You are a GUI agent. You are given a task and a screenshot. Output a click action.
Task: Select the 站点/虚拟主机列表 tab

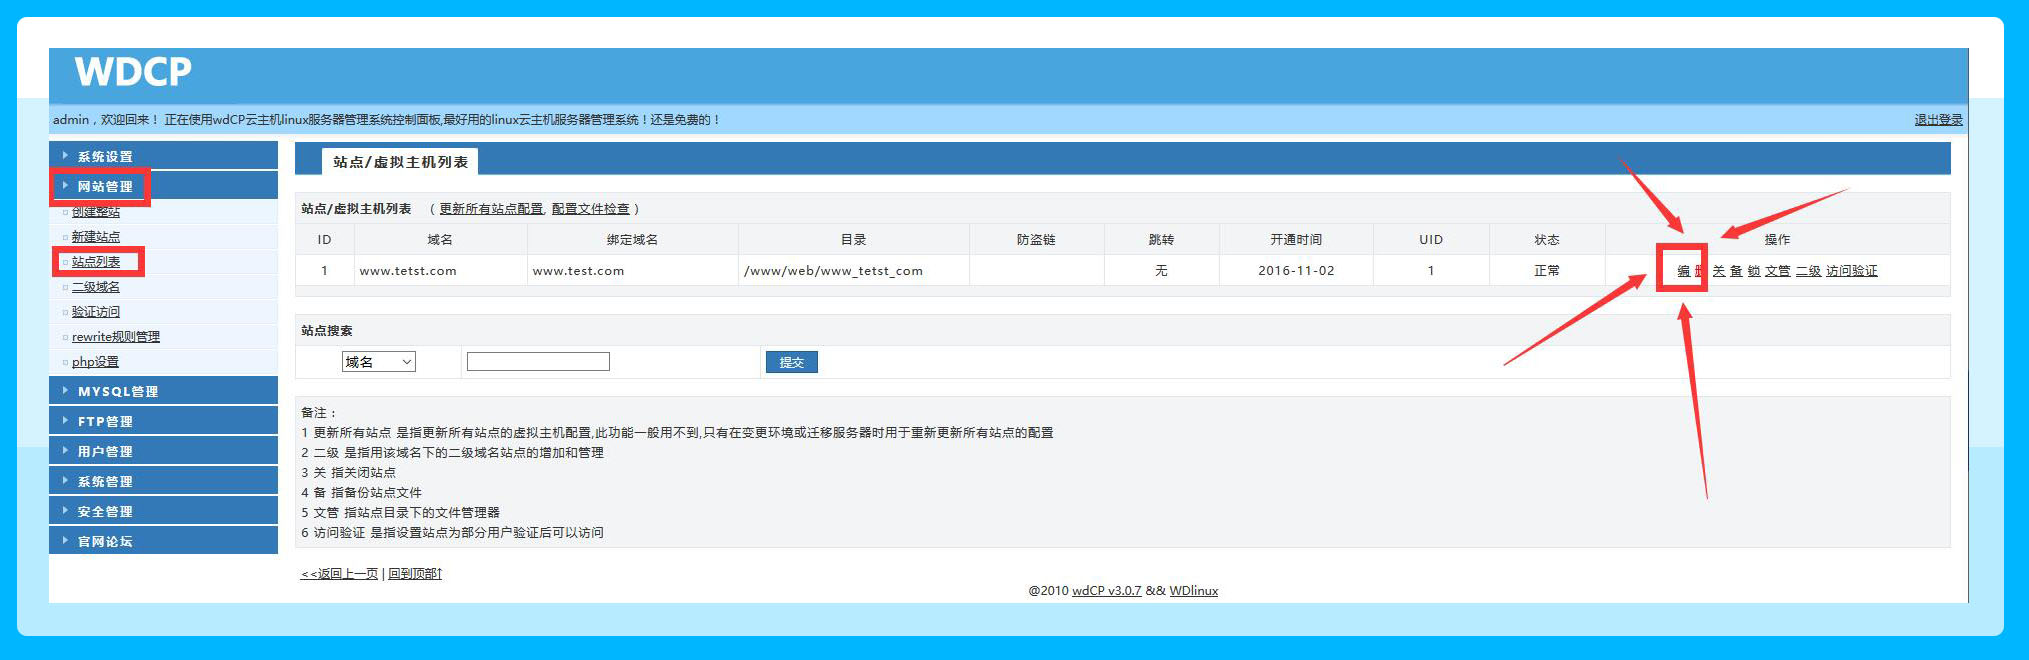pyautogui.click(x=400, y=162)
